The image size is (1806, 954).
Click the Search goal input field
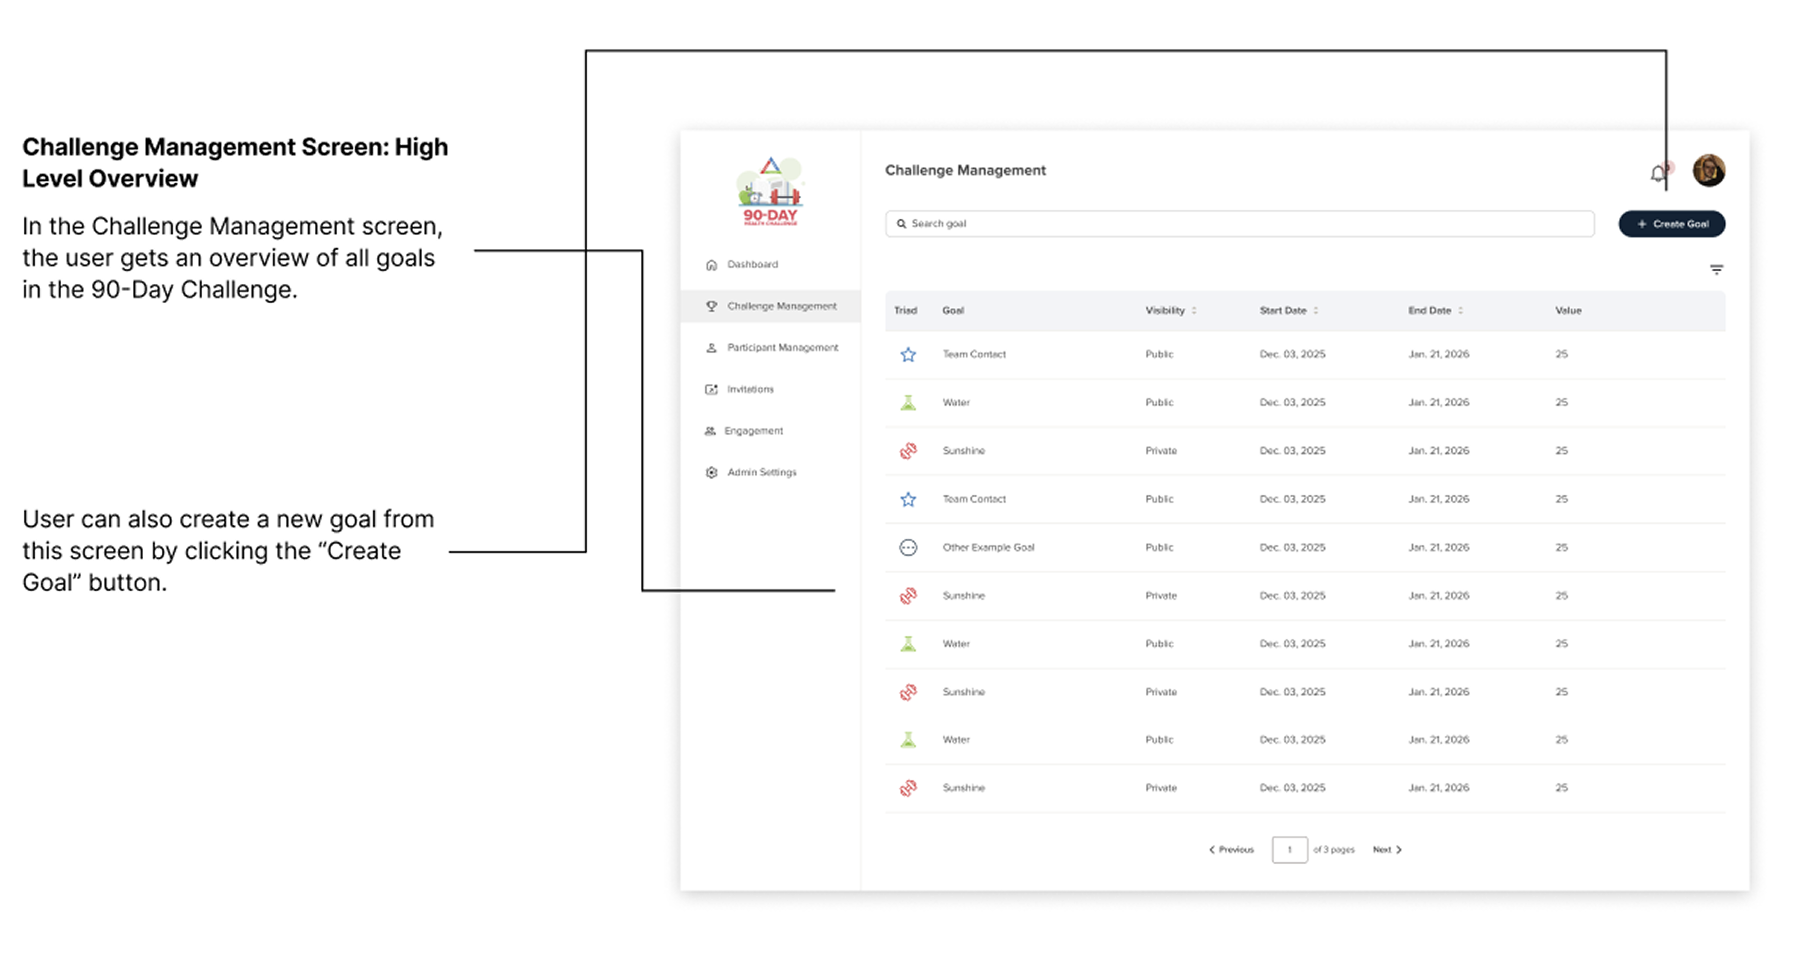[1240, 224]
